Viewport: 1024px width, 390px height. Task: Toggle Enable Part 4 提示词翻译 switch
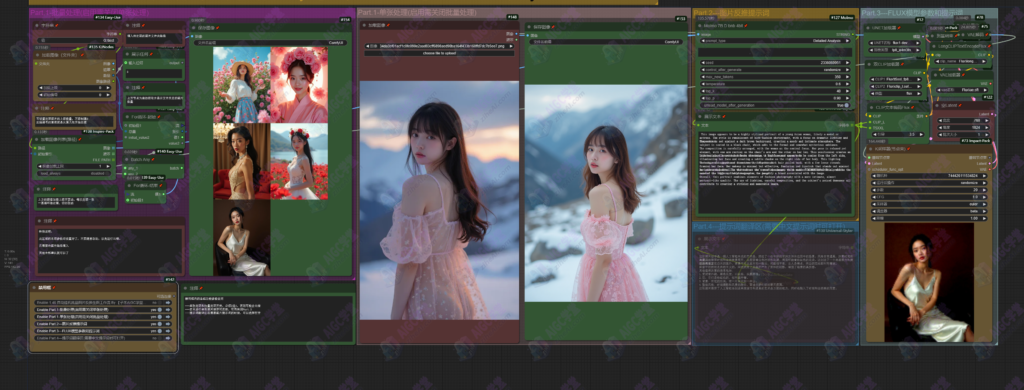159,338
